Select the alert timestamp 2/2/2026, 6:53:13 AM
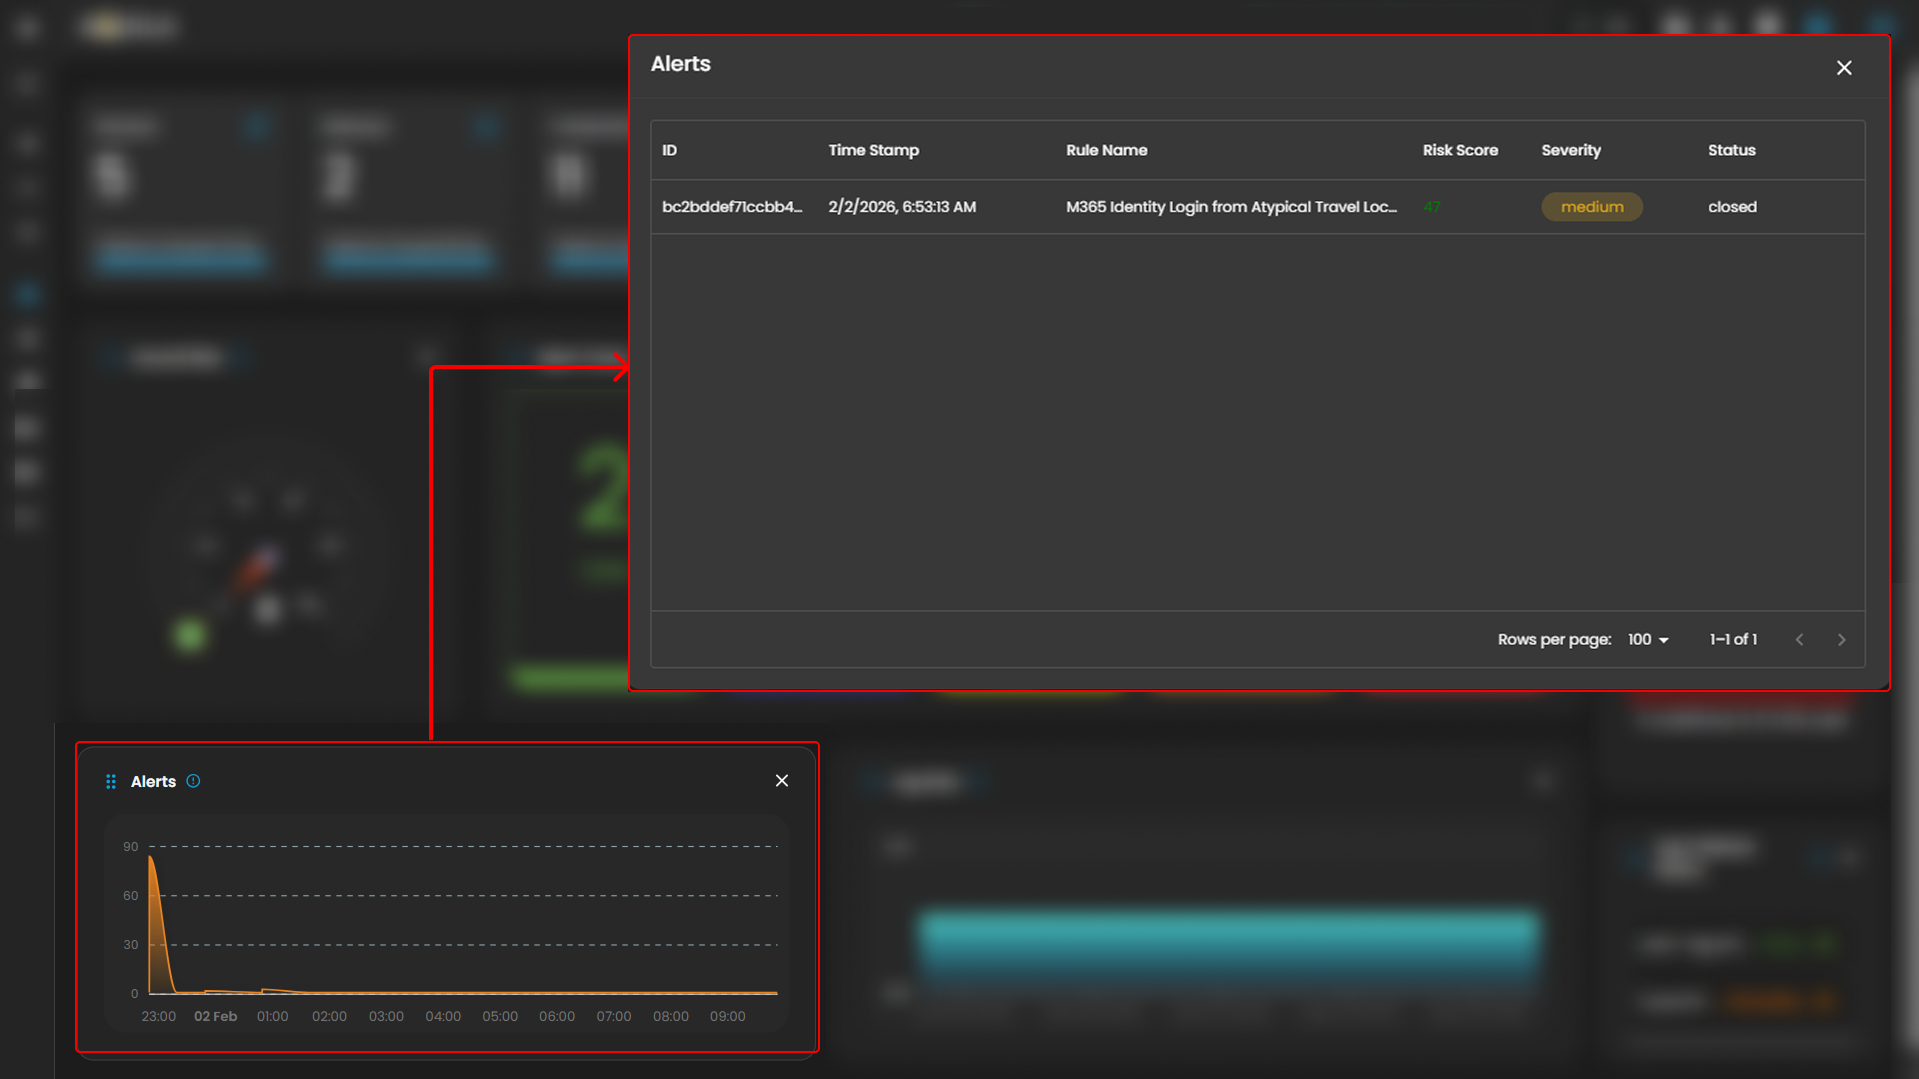 coord(902,207)
